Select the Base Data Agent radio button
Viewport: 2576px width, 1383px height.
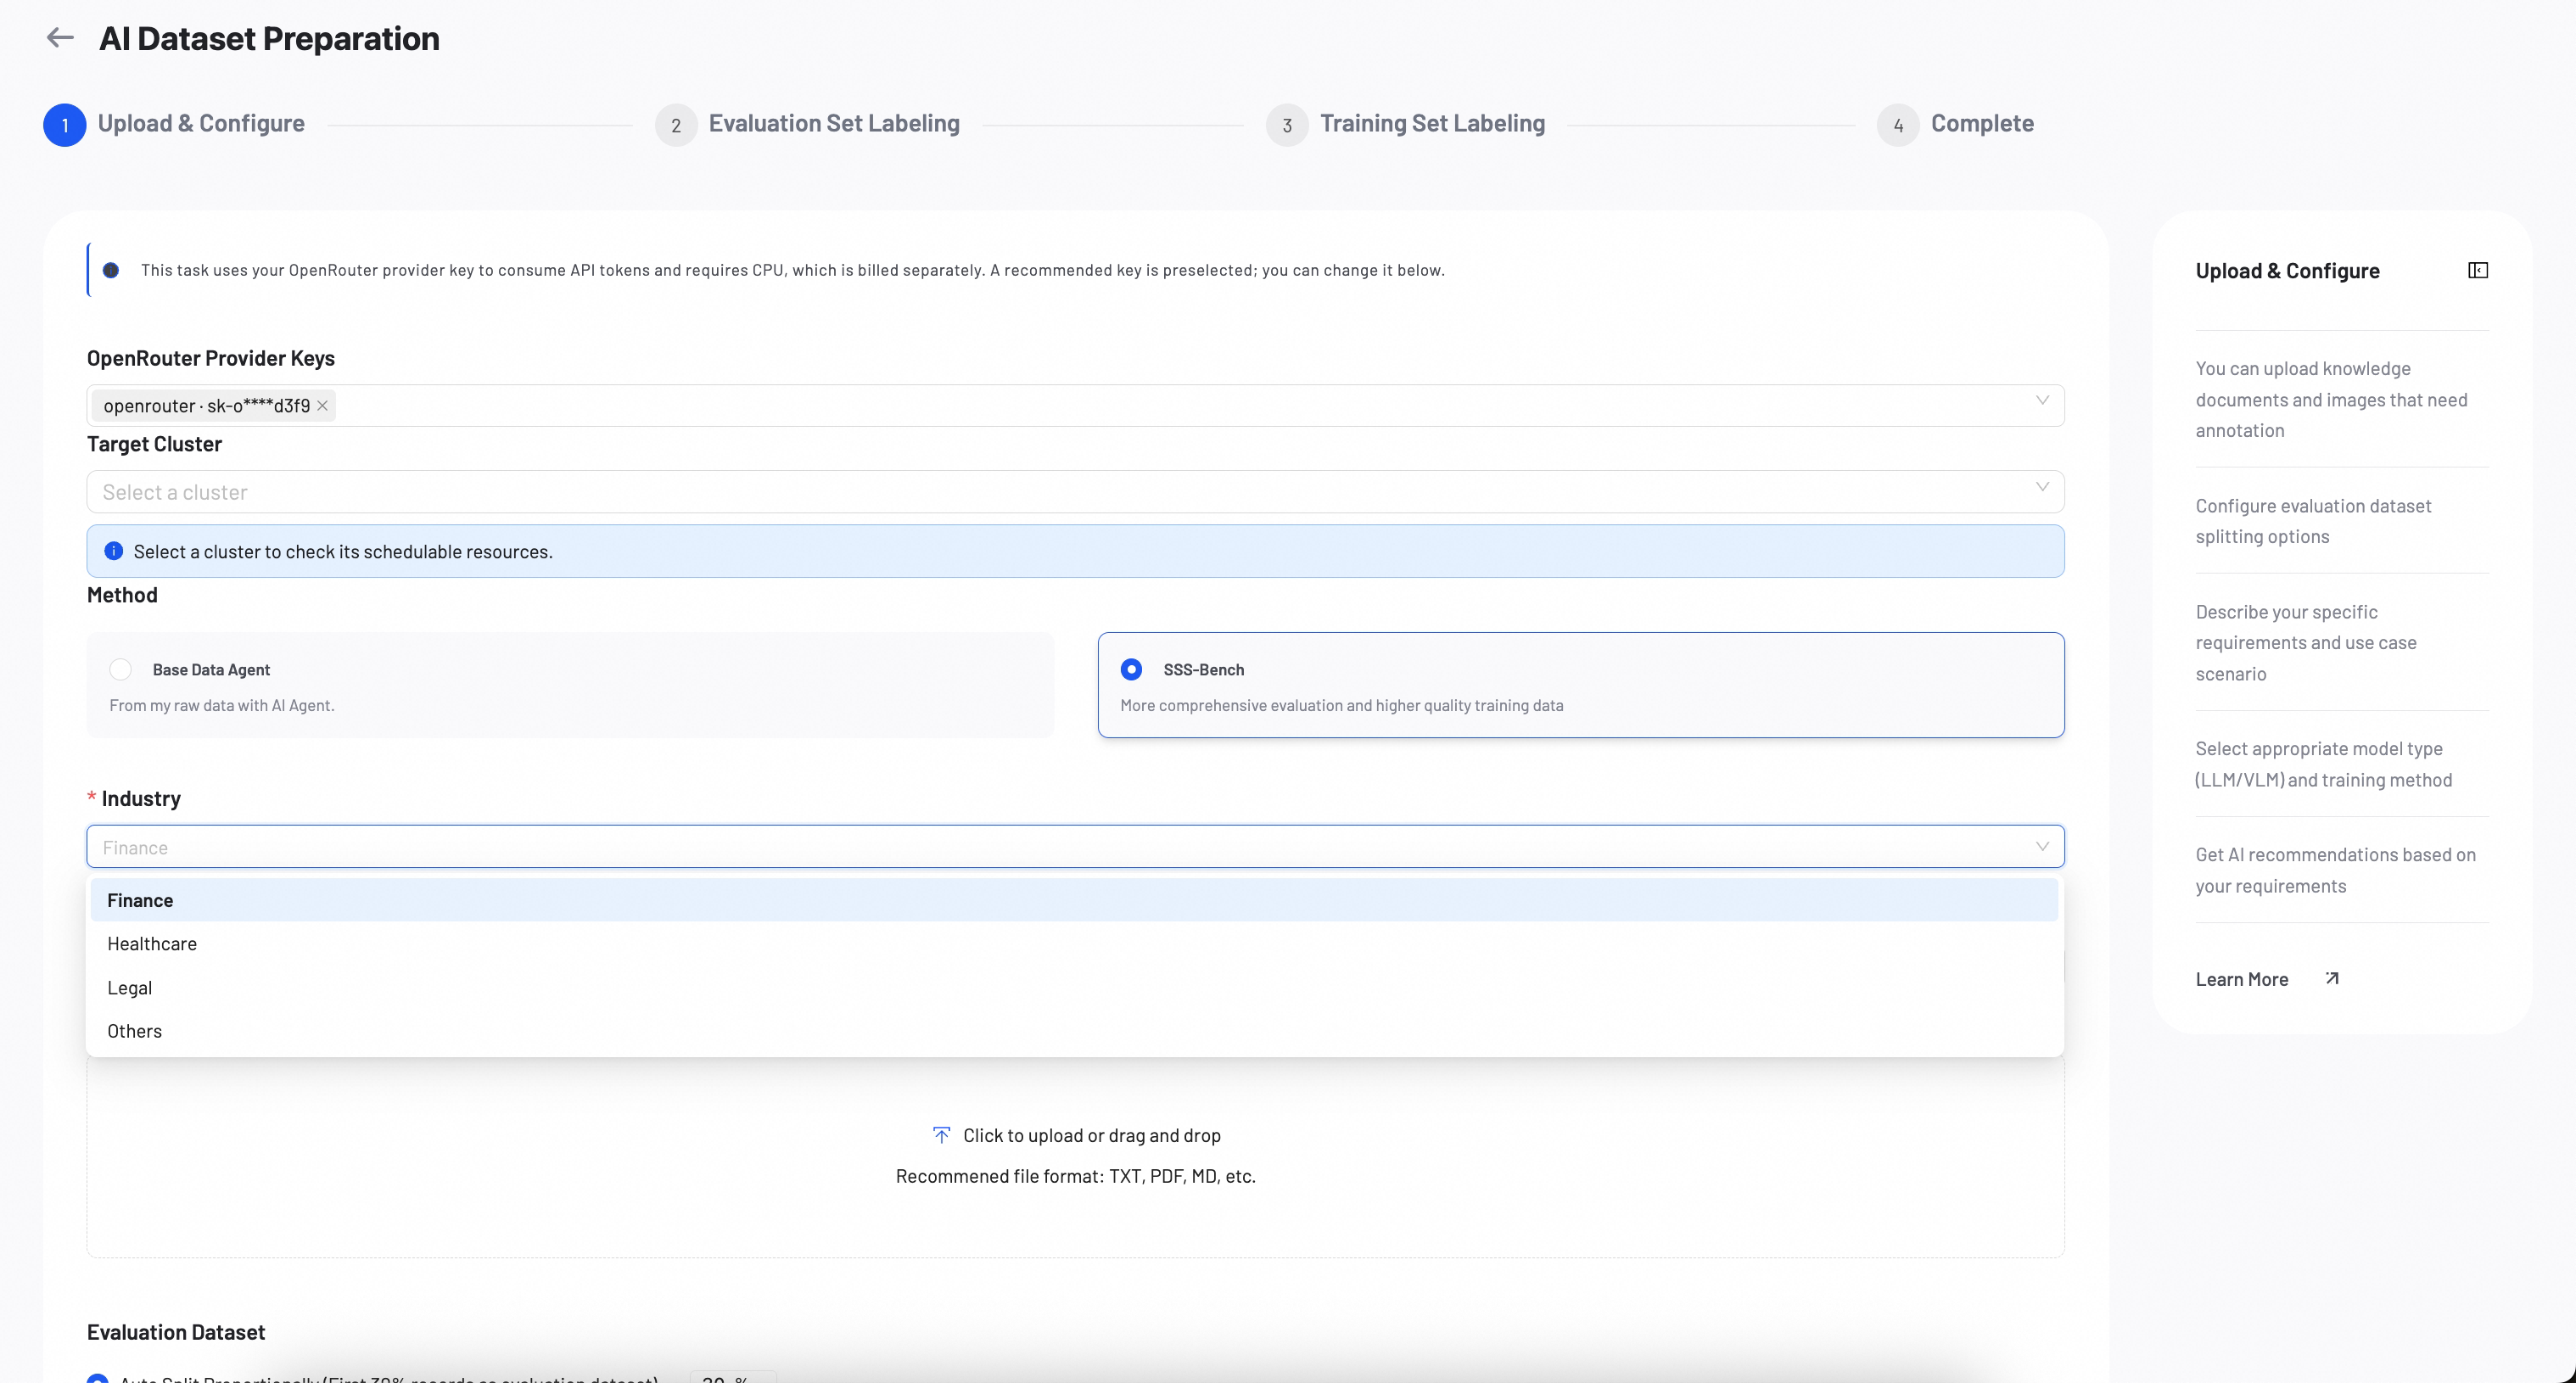click(x=121, y=669)
